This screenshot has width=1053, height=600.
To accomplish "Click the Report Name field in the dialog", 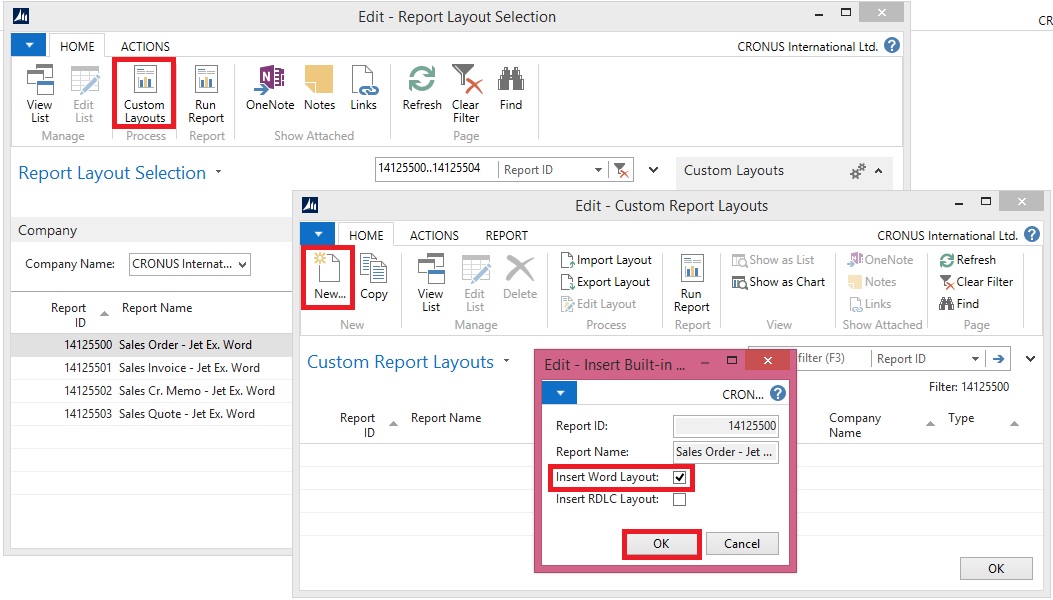I will (x=725, y=452).
